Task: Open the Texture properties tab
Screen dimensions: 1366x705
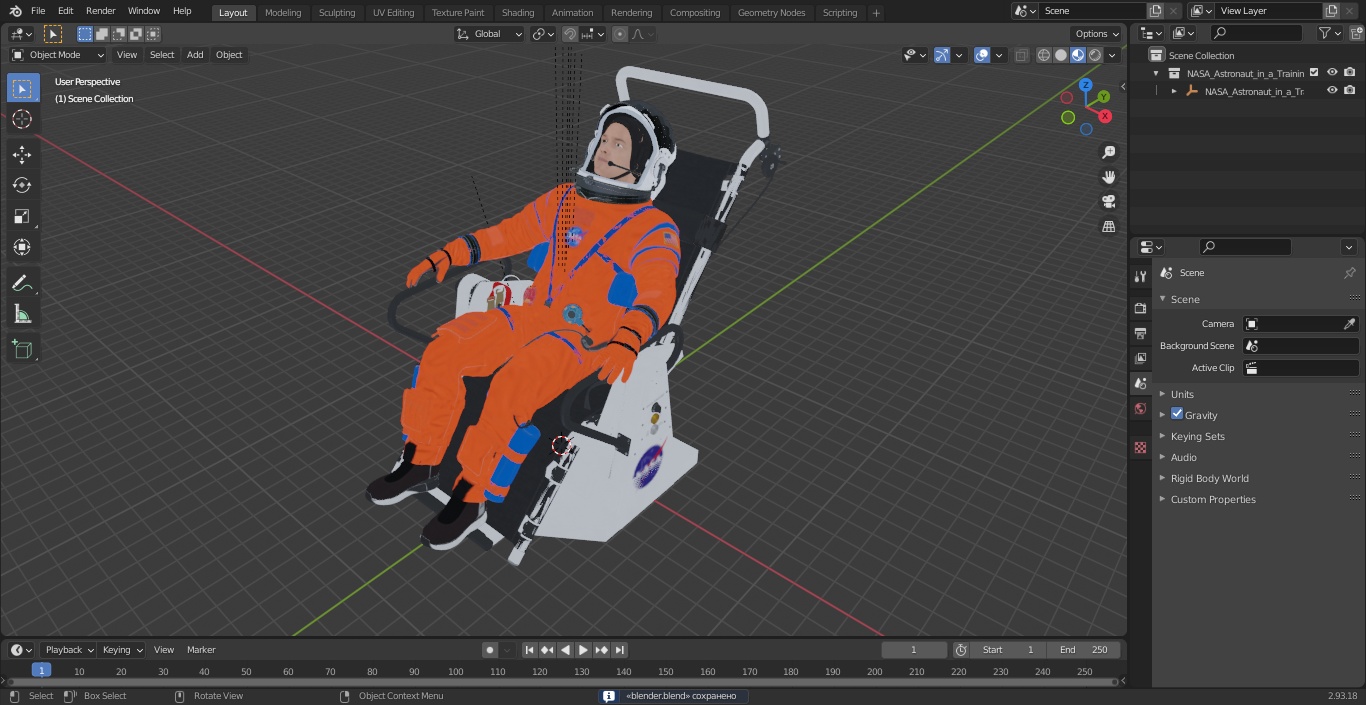Action: point(1140,447)
